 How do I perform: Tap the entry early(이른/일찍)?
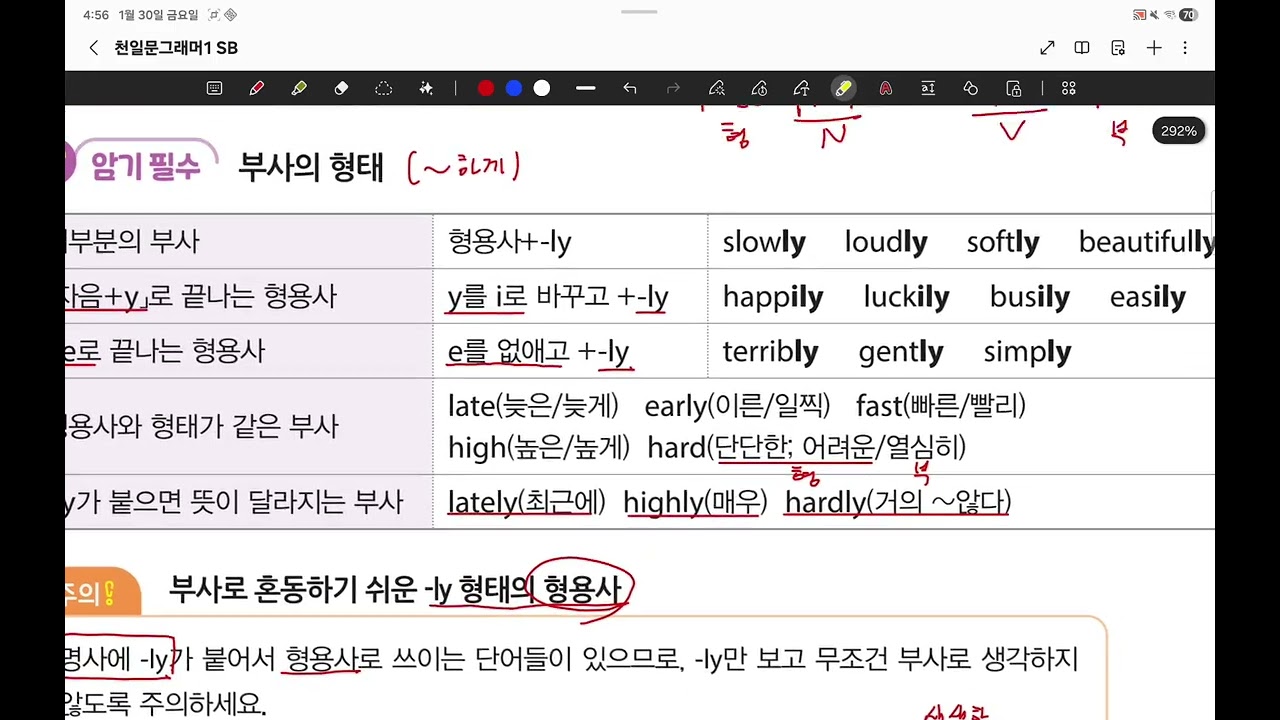pos(737,406)
